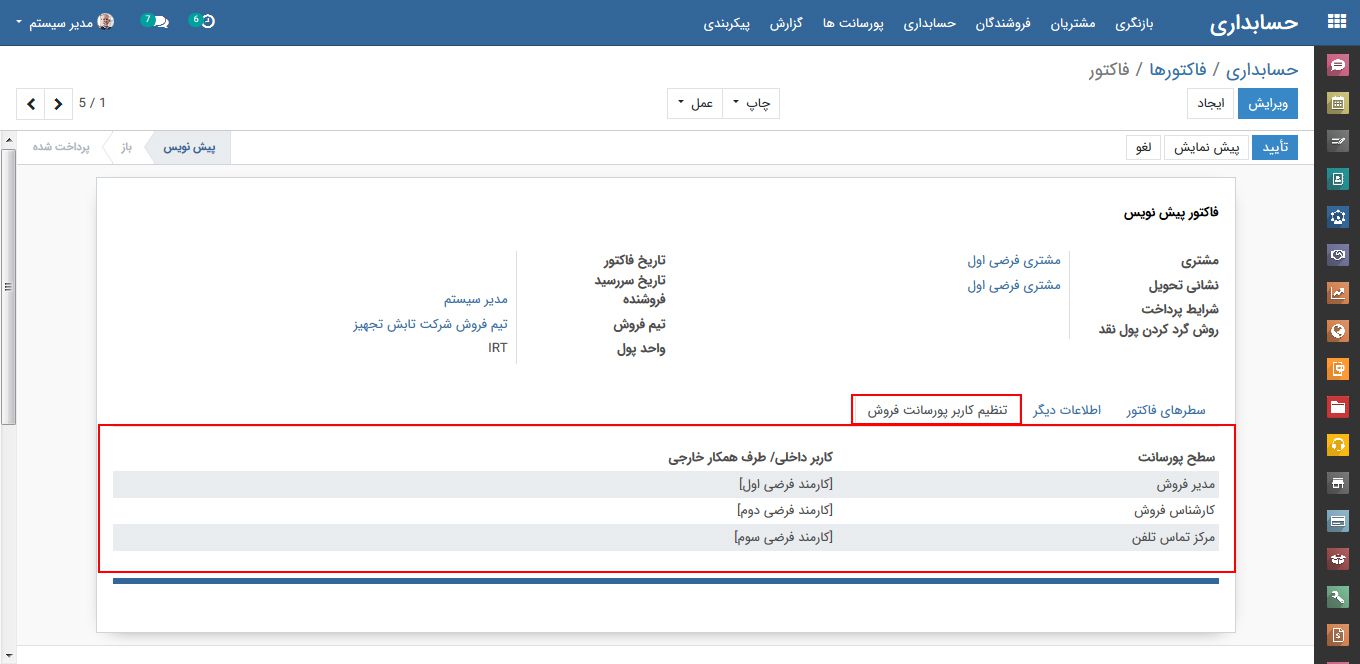Click the پرداخت شده paid status stage
Screen dimensions: 1360x664
pos(61,147)
